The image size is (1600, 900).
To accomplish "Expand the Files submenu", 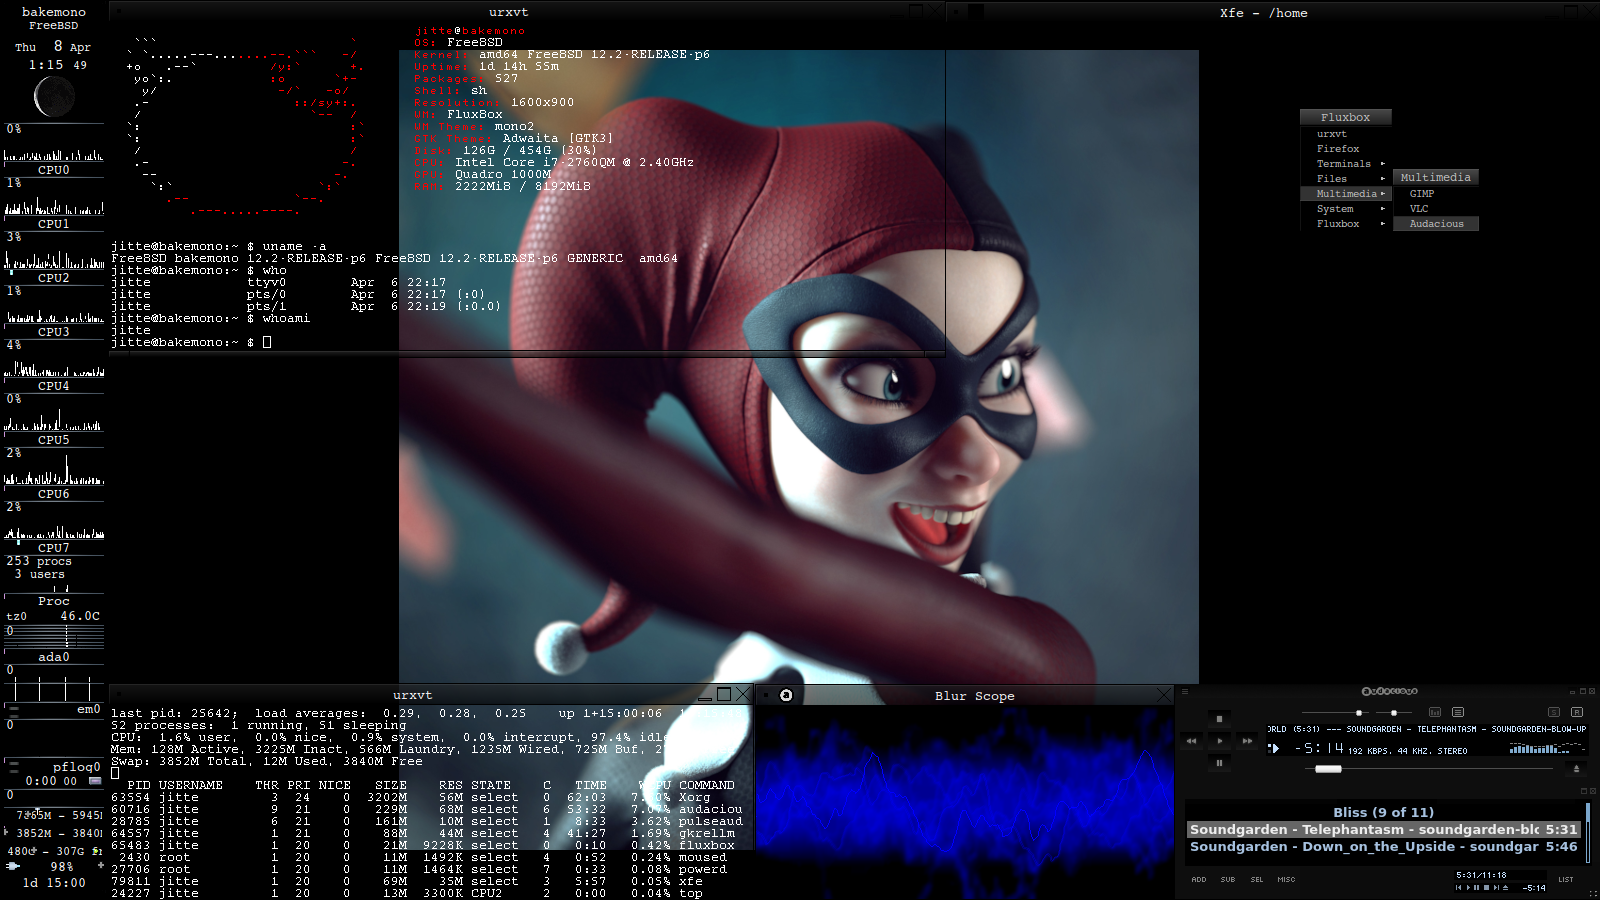I will pyautogui.click(x=1345, y=179).
